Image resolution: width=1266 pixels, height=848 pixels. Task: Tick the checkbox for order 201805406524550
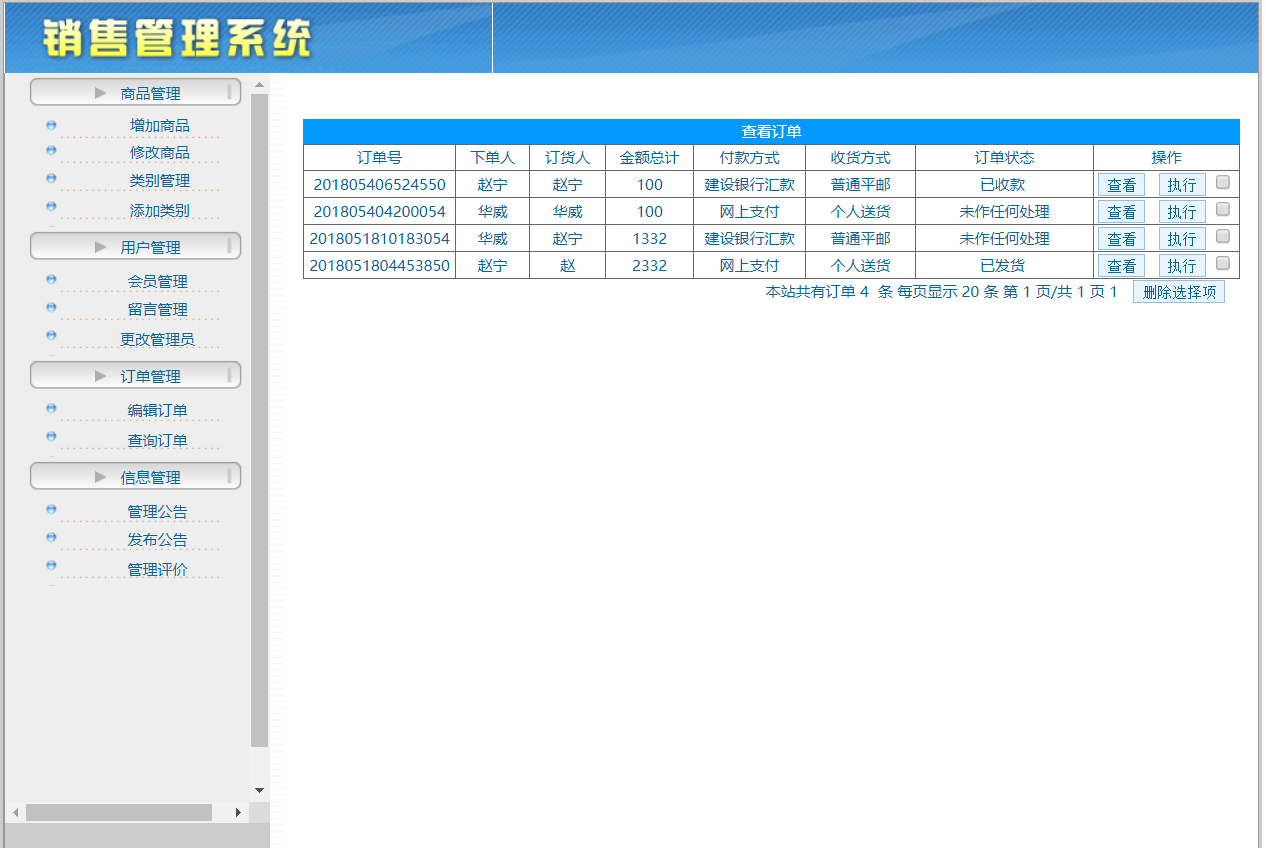tap(1222, 182)
